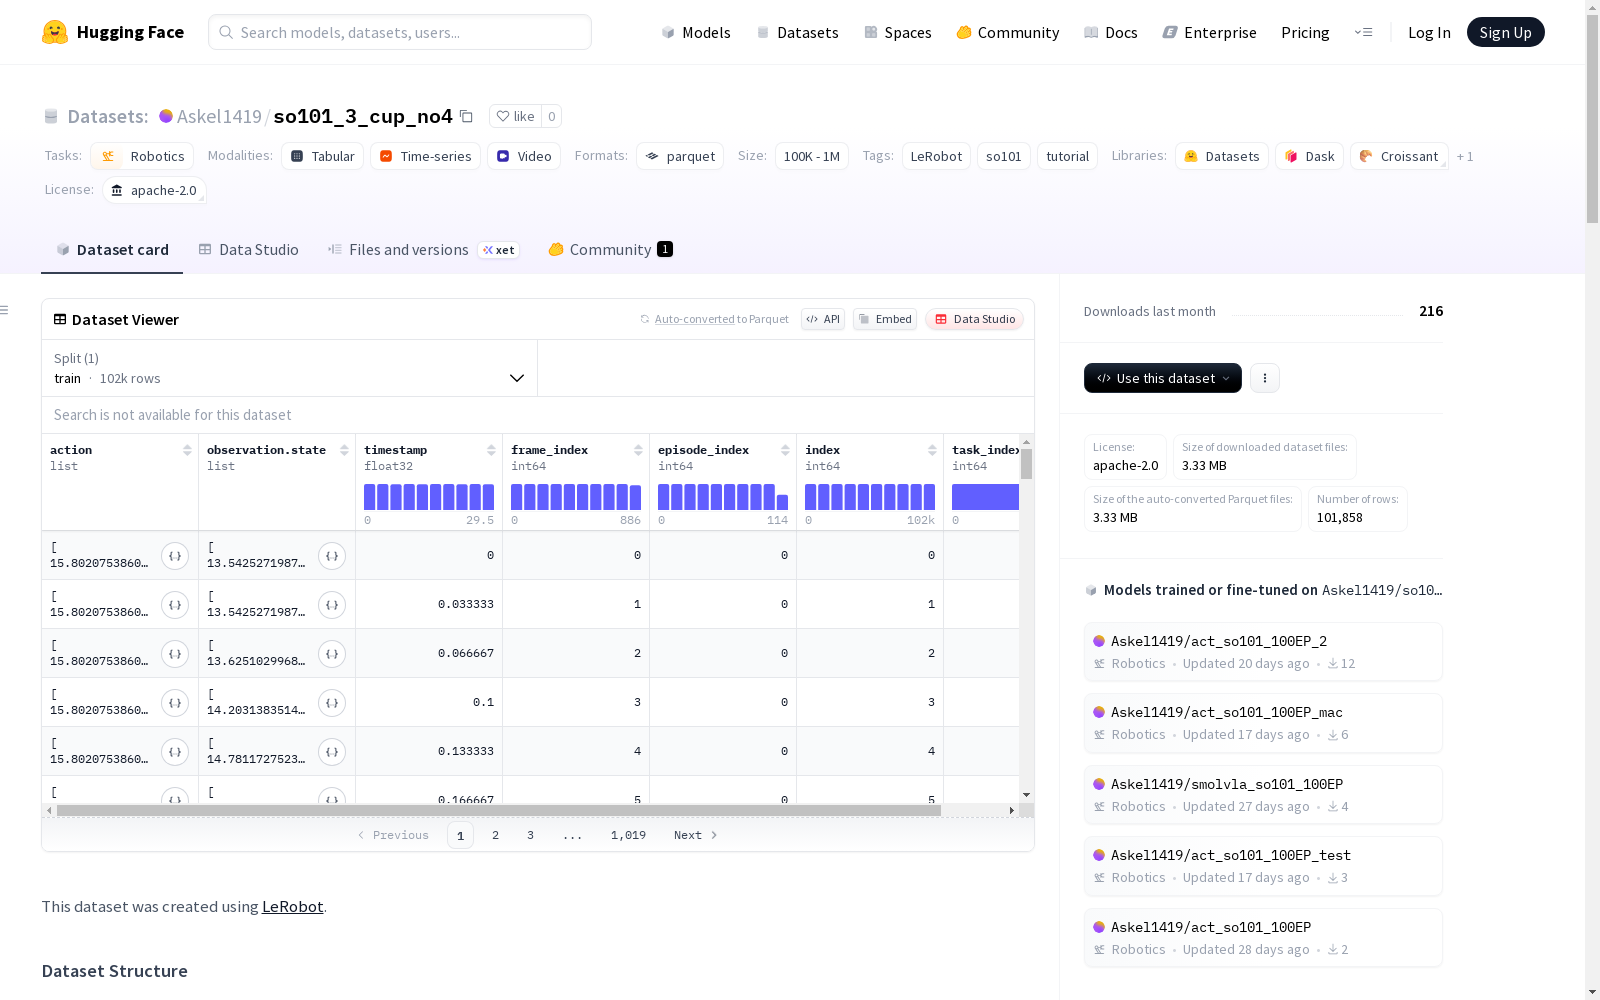The height and width of the screenshot is (1000, 1600).
Task: Open Data Studio from the viewer header
Action: click(x=974, y=319)
